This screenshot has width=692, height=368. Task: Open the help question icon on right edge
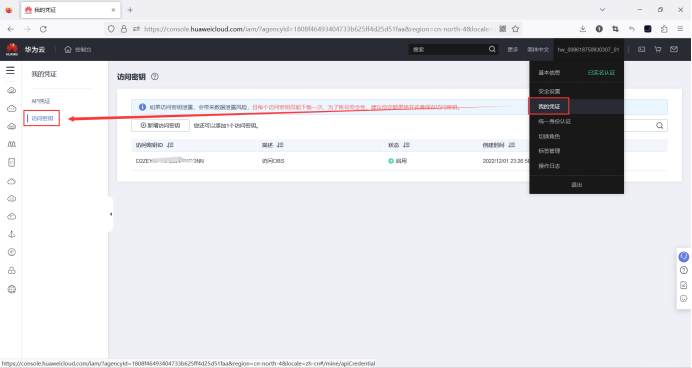(x=684, y=270)
